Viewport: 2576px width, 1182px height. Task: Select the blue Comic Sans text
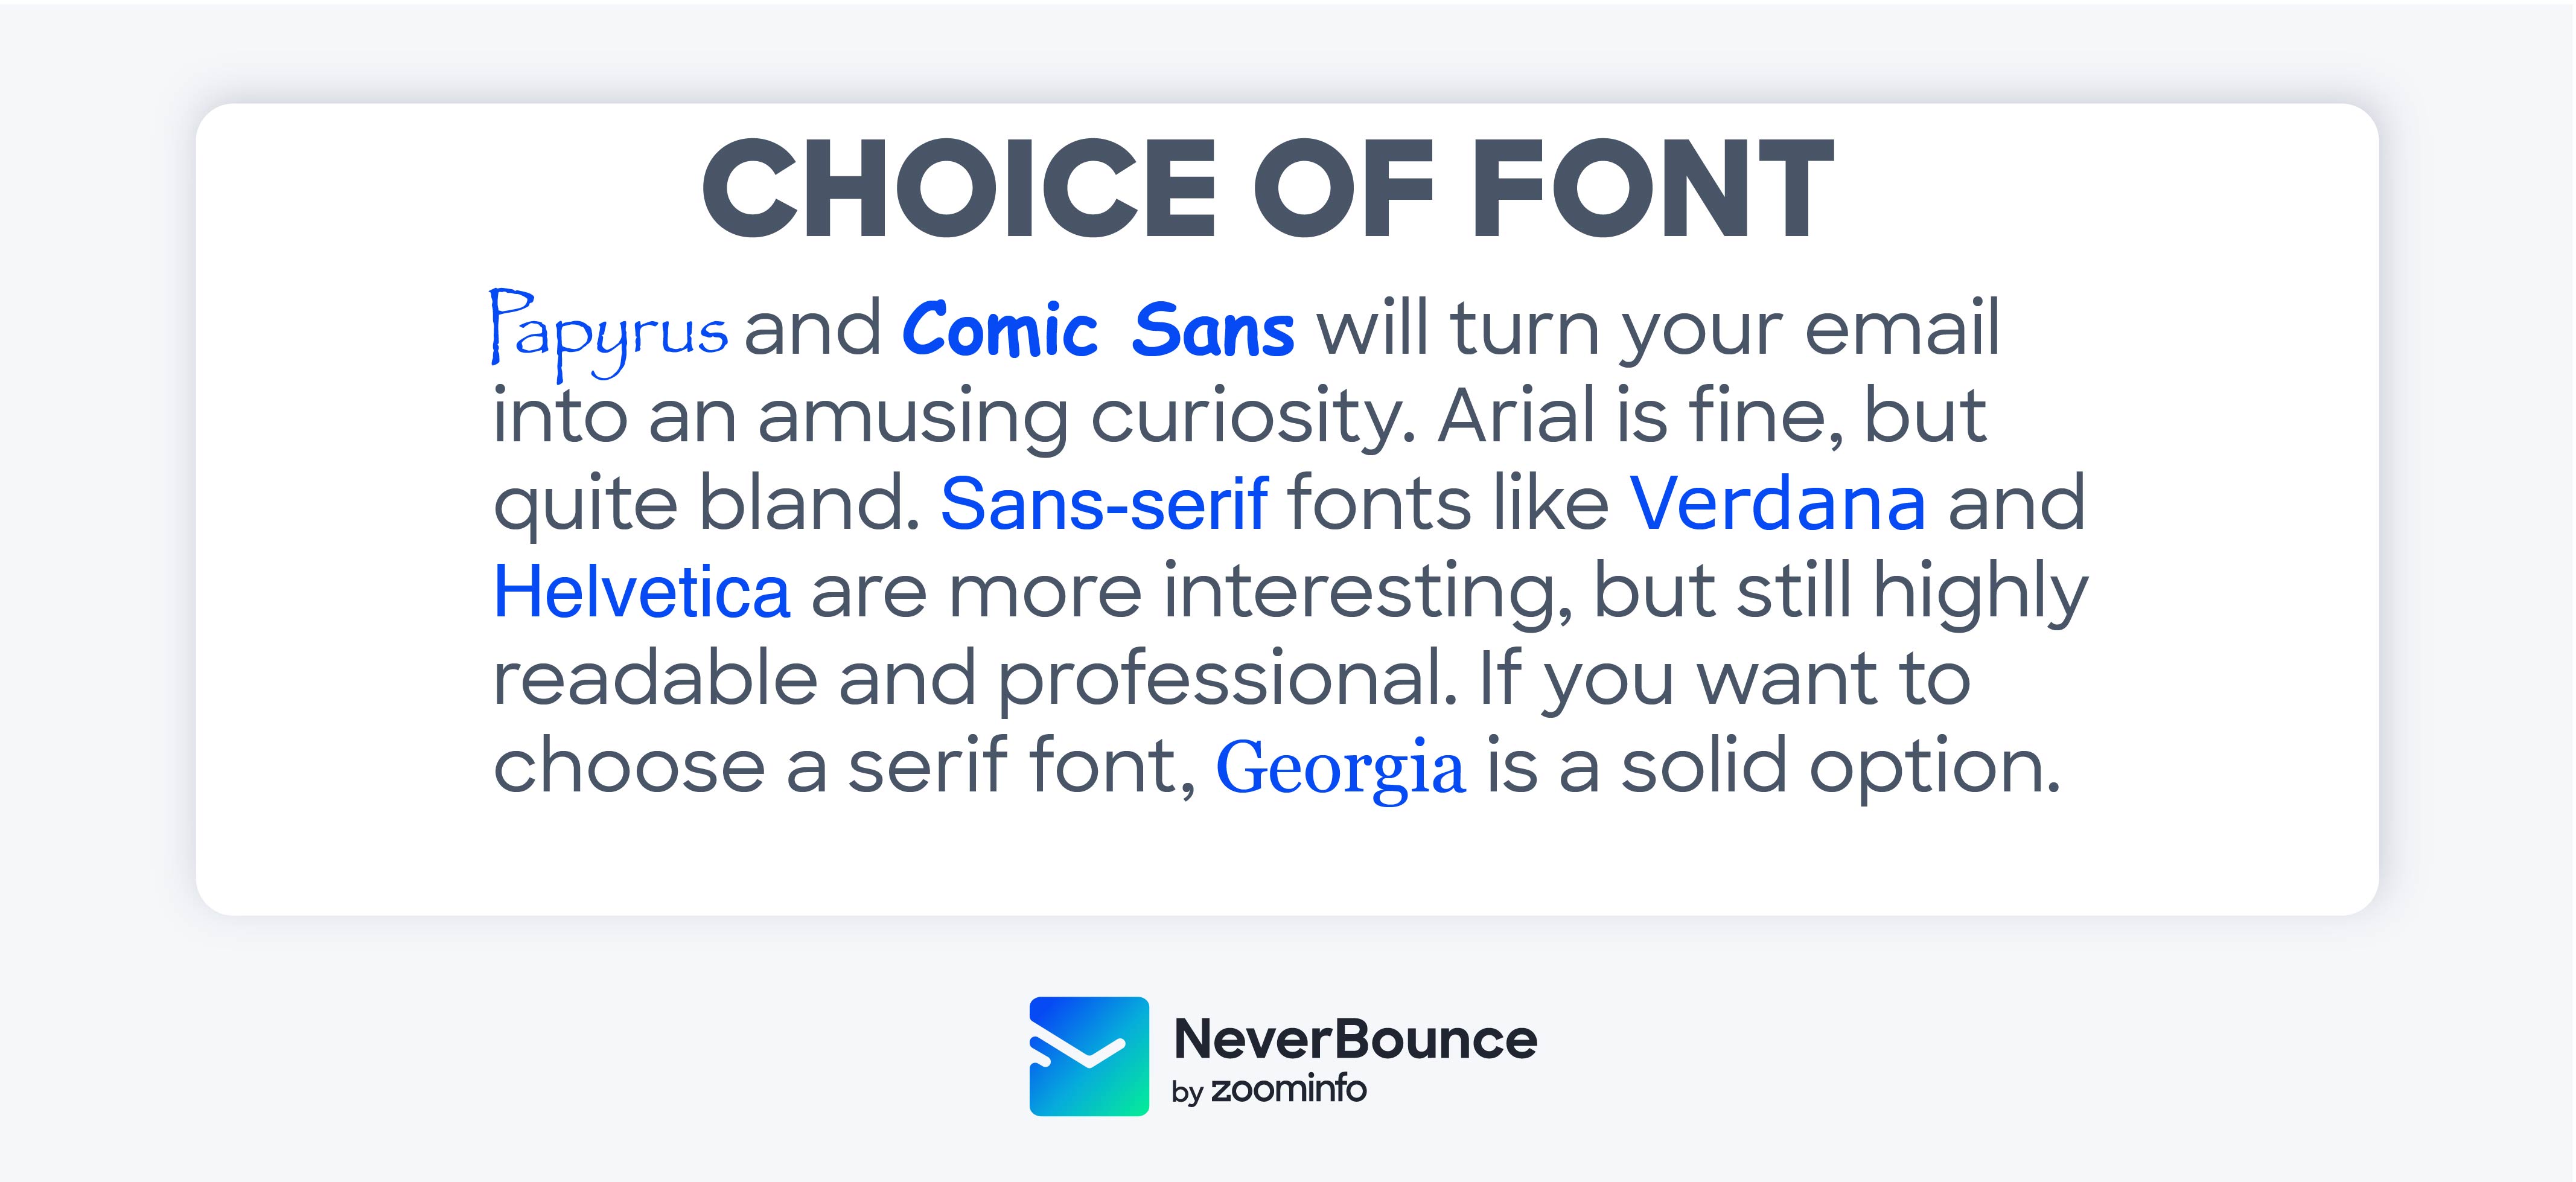click(x=1098, y=330)
